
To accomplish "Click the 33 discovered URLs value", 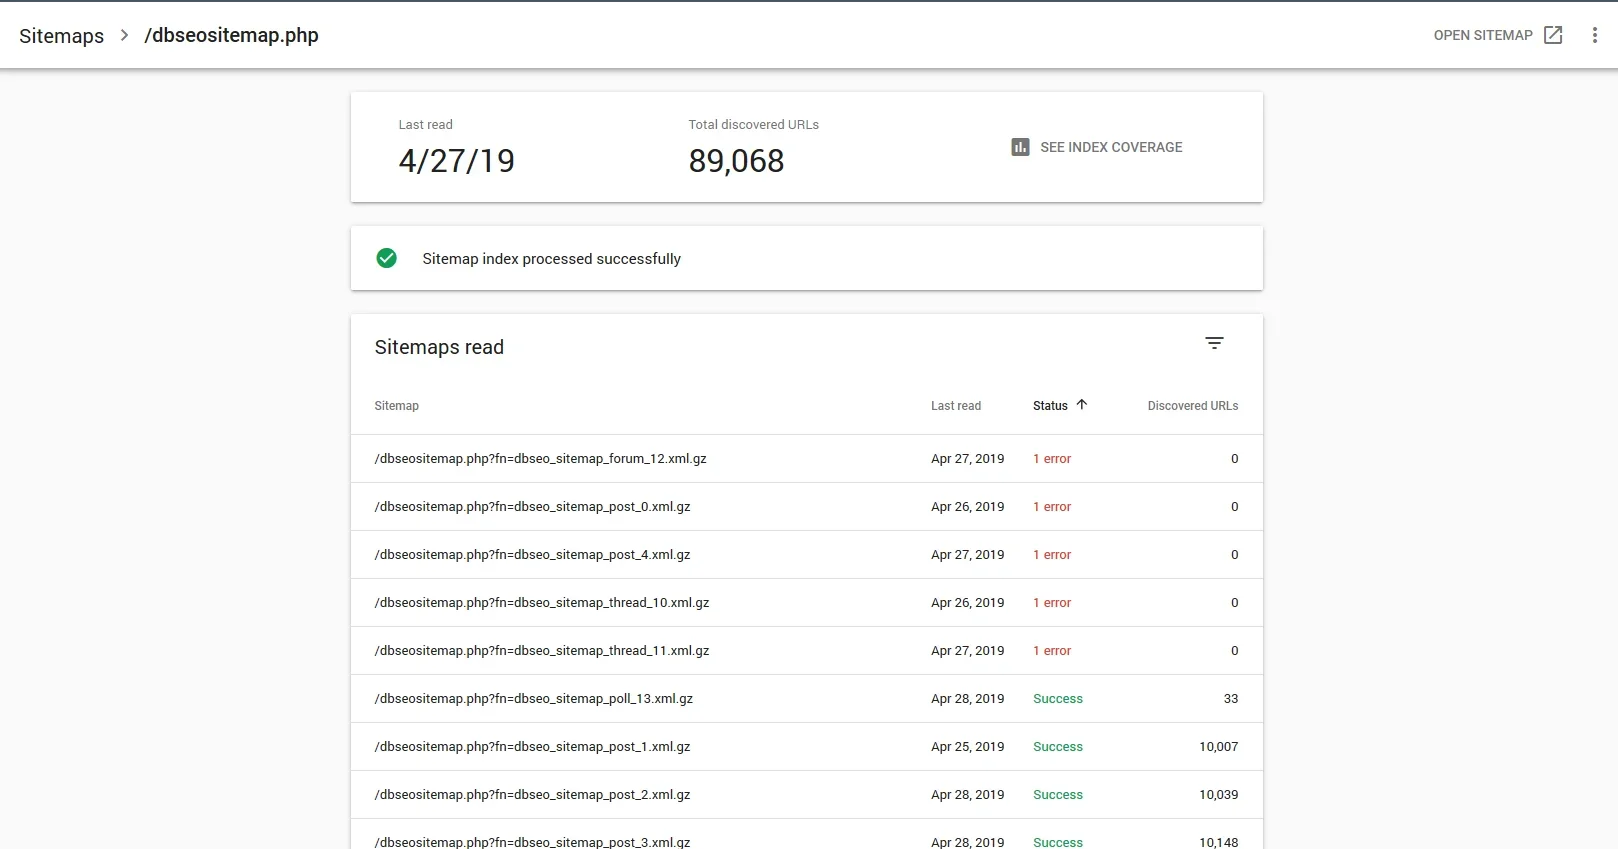I will coord(1231,699).
